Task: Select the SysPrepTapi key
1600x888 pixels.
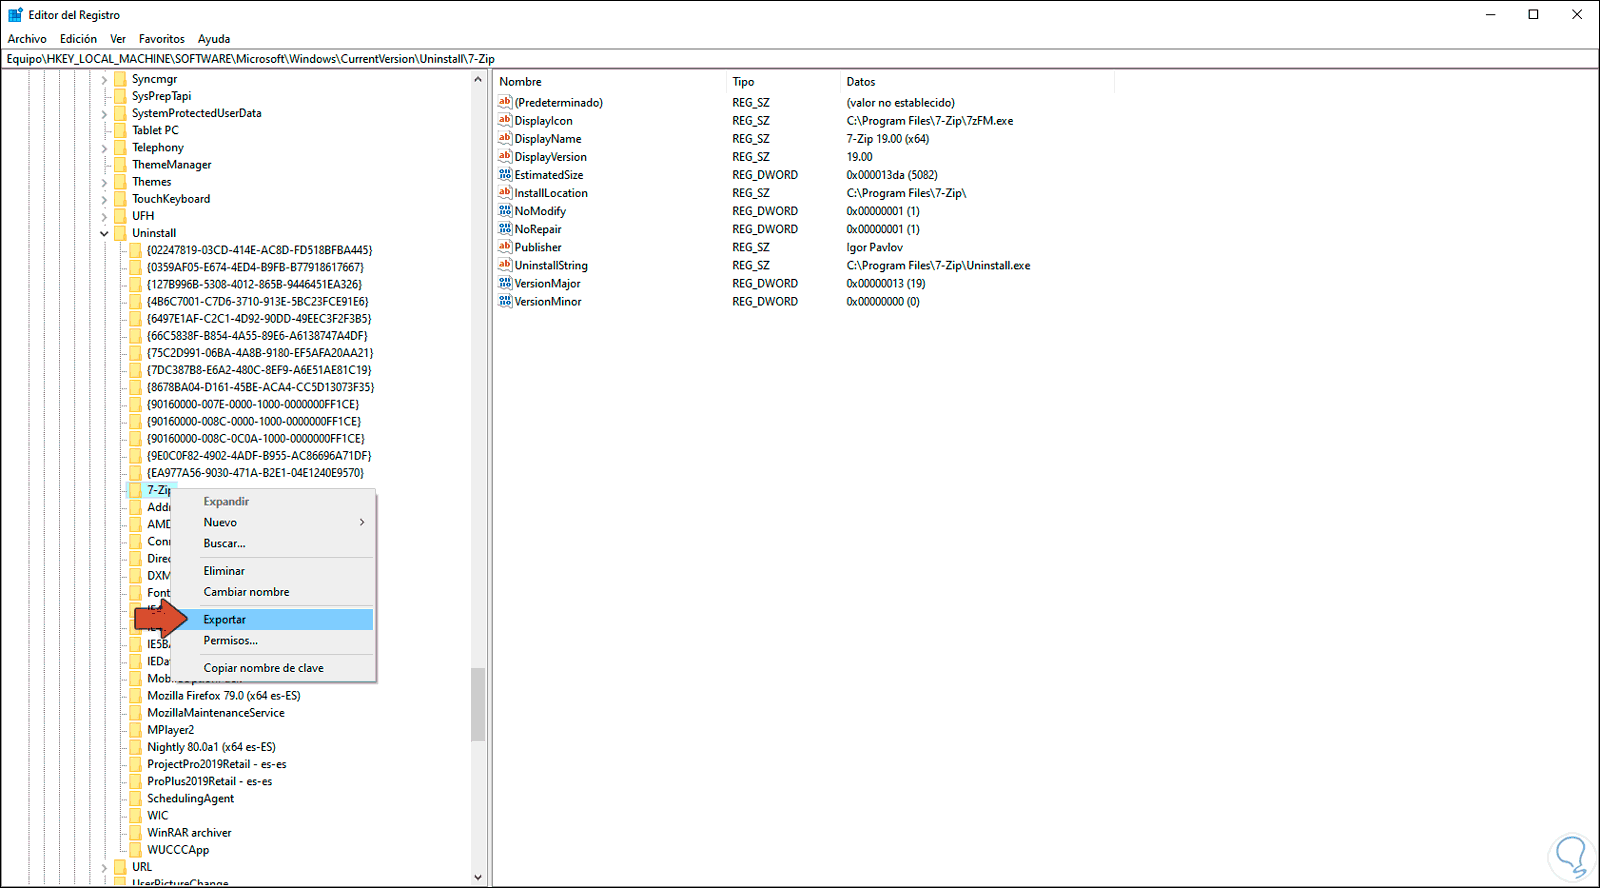Action: click(161, 96)
